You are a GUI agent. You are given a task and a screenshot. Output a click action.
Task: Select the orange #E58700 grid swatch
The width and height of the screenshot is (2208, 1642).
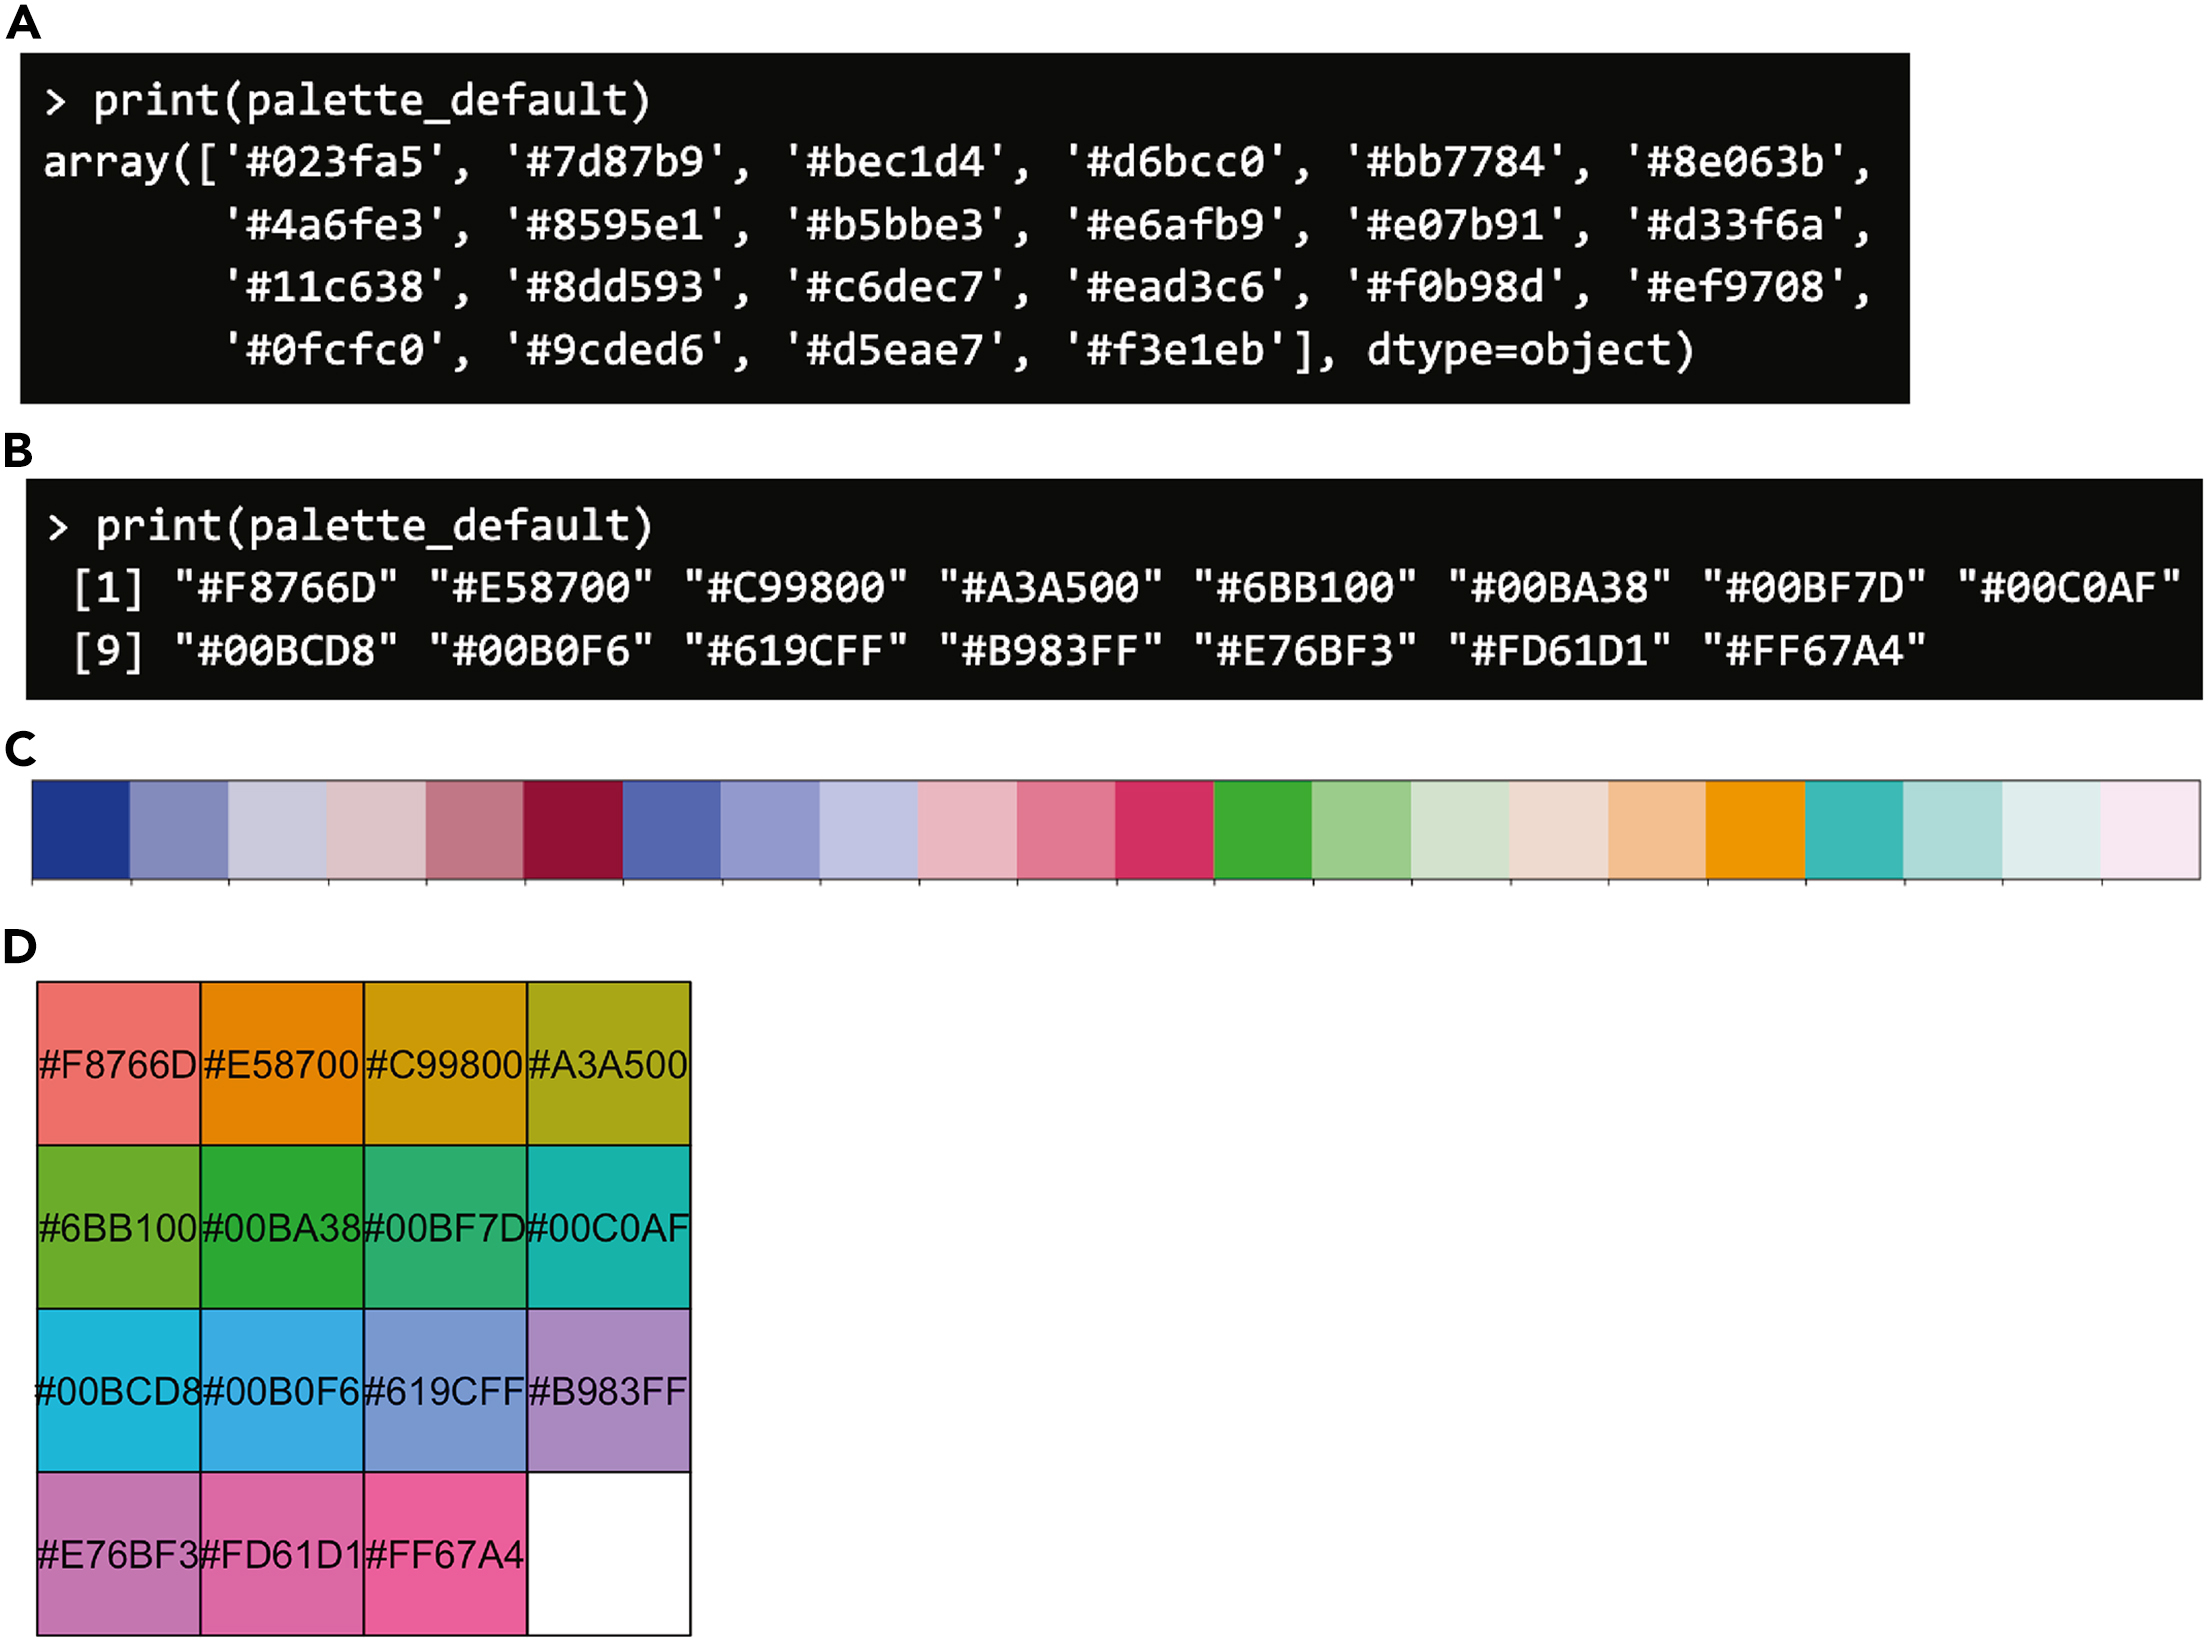point(282,1063)
